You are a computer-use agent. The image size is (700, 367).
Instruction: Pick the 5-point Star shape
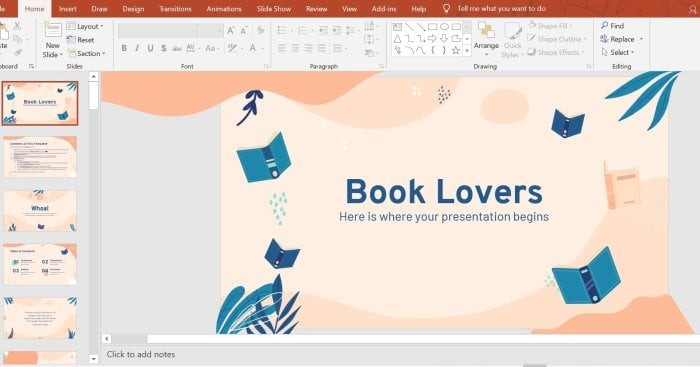[x=456, y=50]
